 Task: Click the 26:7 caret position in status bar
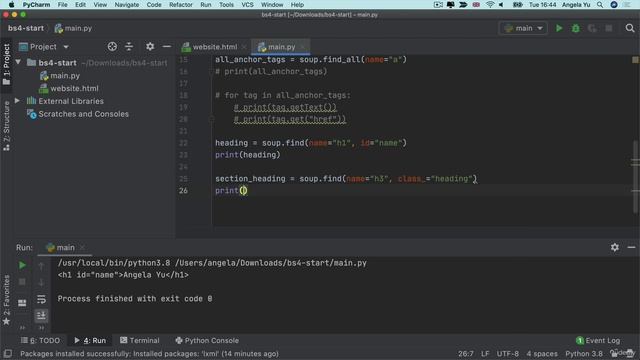coord(466,353)
